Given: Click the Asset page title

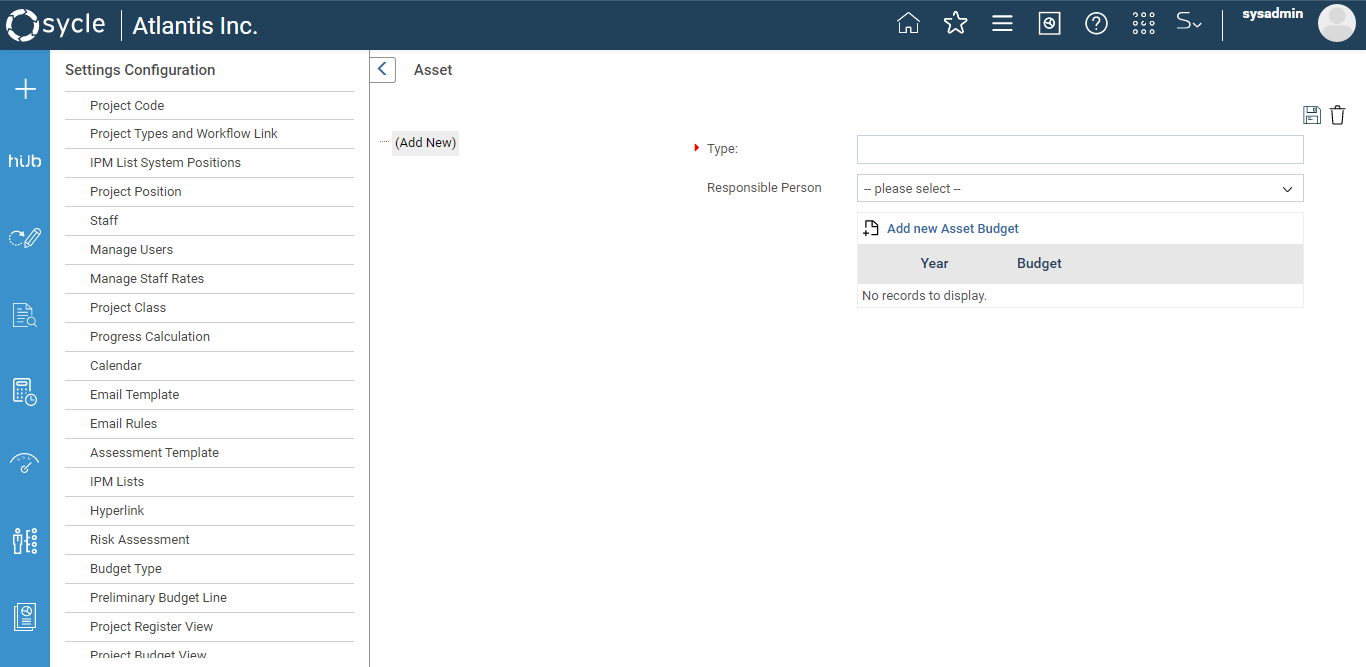Looking at the screenshot, I should pyautogui.click(x=433, y=70).
